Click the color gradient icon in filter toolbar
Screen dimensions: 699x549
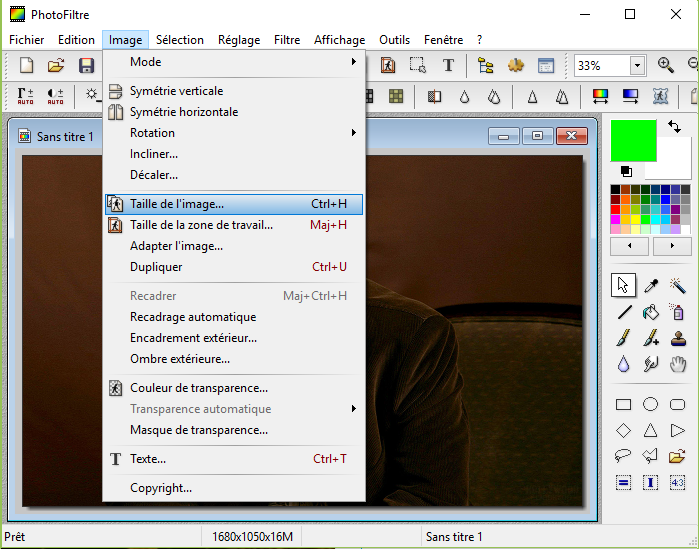(600, 96)
